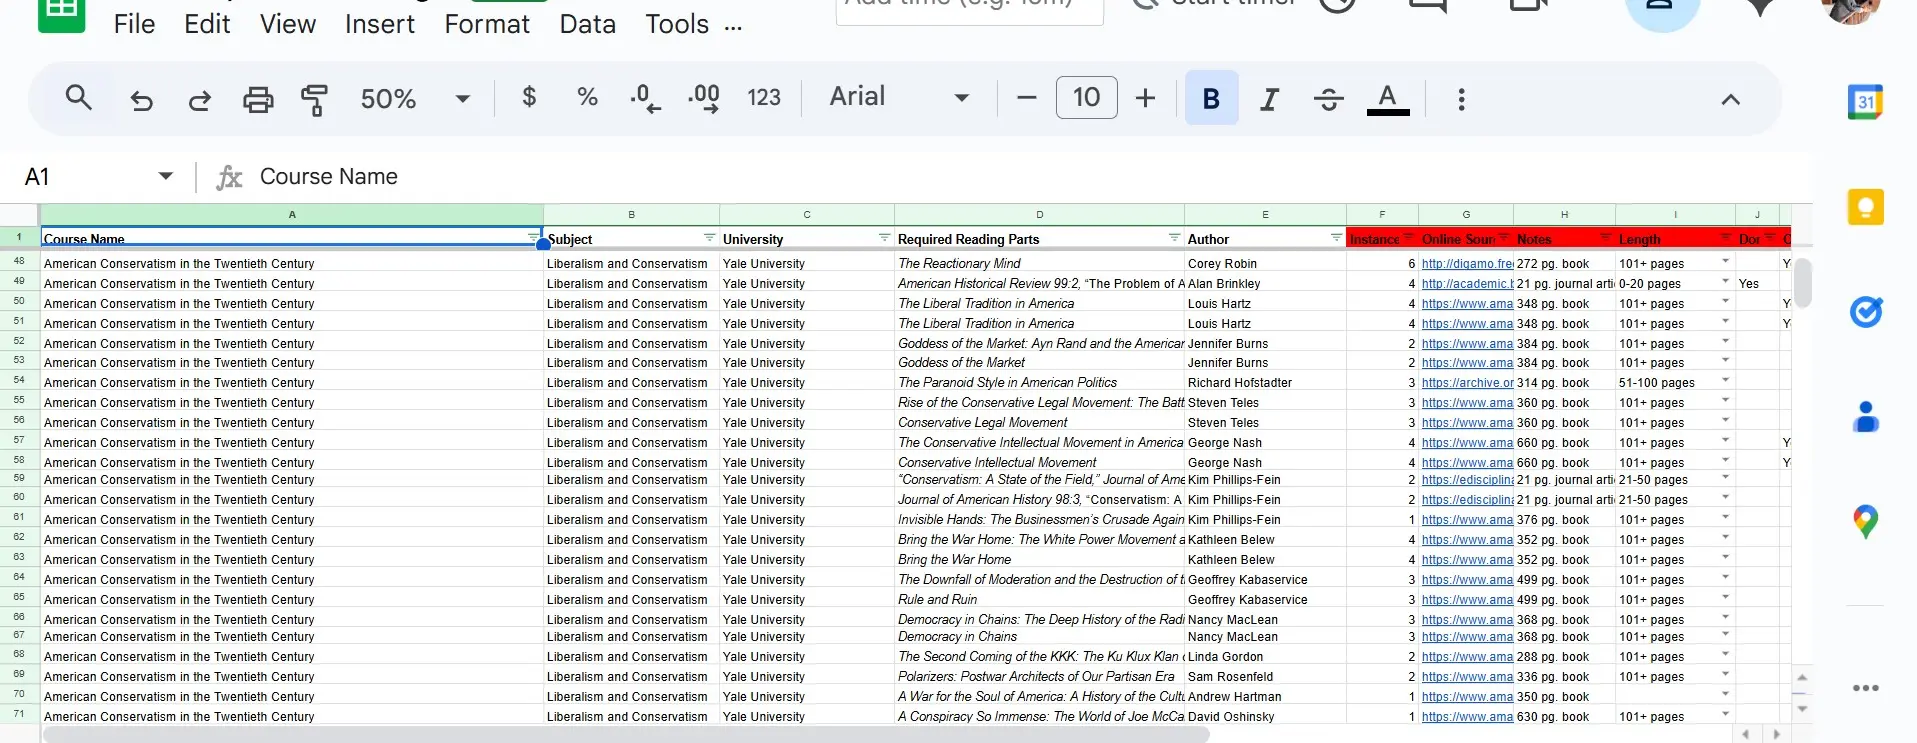Screen dimensions: 1917x743
Task: Open the Format menu
Action: [487, 24]
